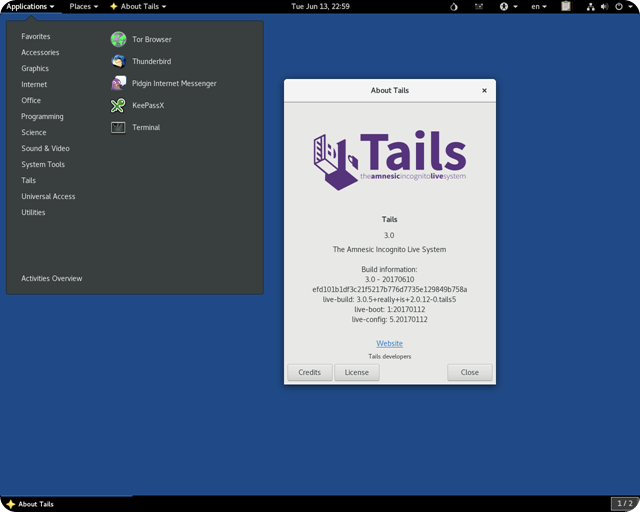Image resolution: width=640 pixels, height=512 pixels.
Task: Start Pidgin Internet Messenger
Action: click(x=163, y=83)
